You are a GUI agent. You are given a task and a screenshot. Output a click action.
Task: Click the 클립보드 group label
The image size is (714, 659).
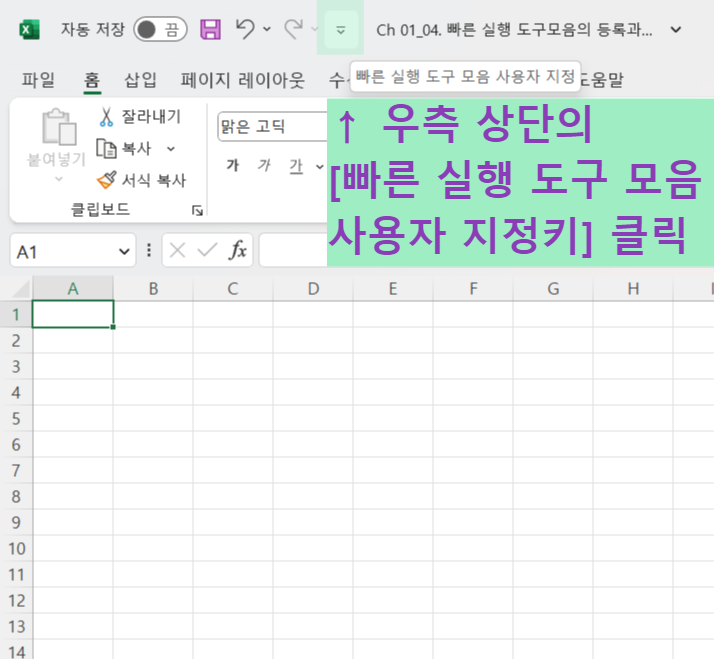click(100, 209)
